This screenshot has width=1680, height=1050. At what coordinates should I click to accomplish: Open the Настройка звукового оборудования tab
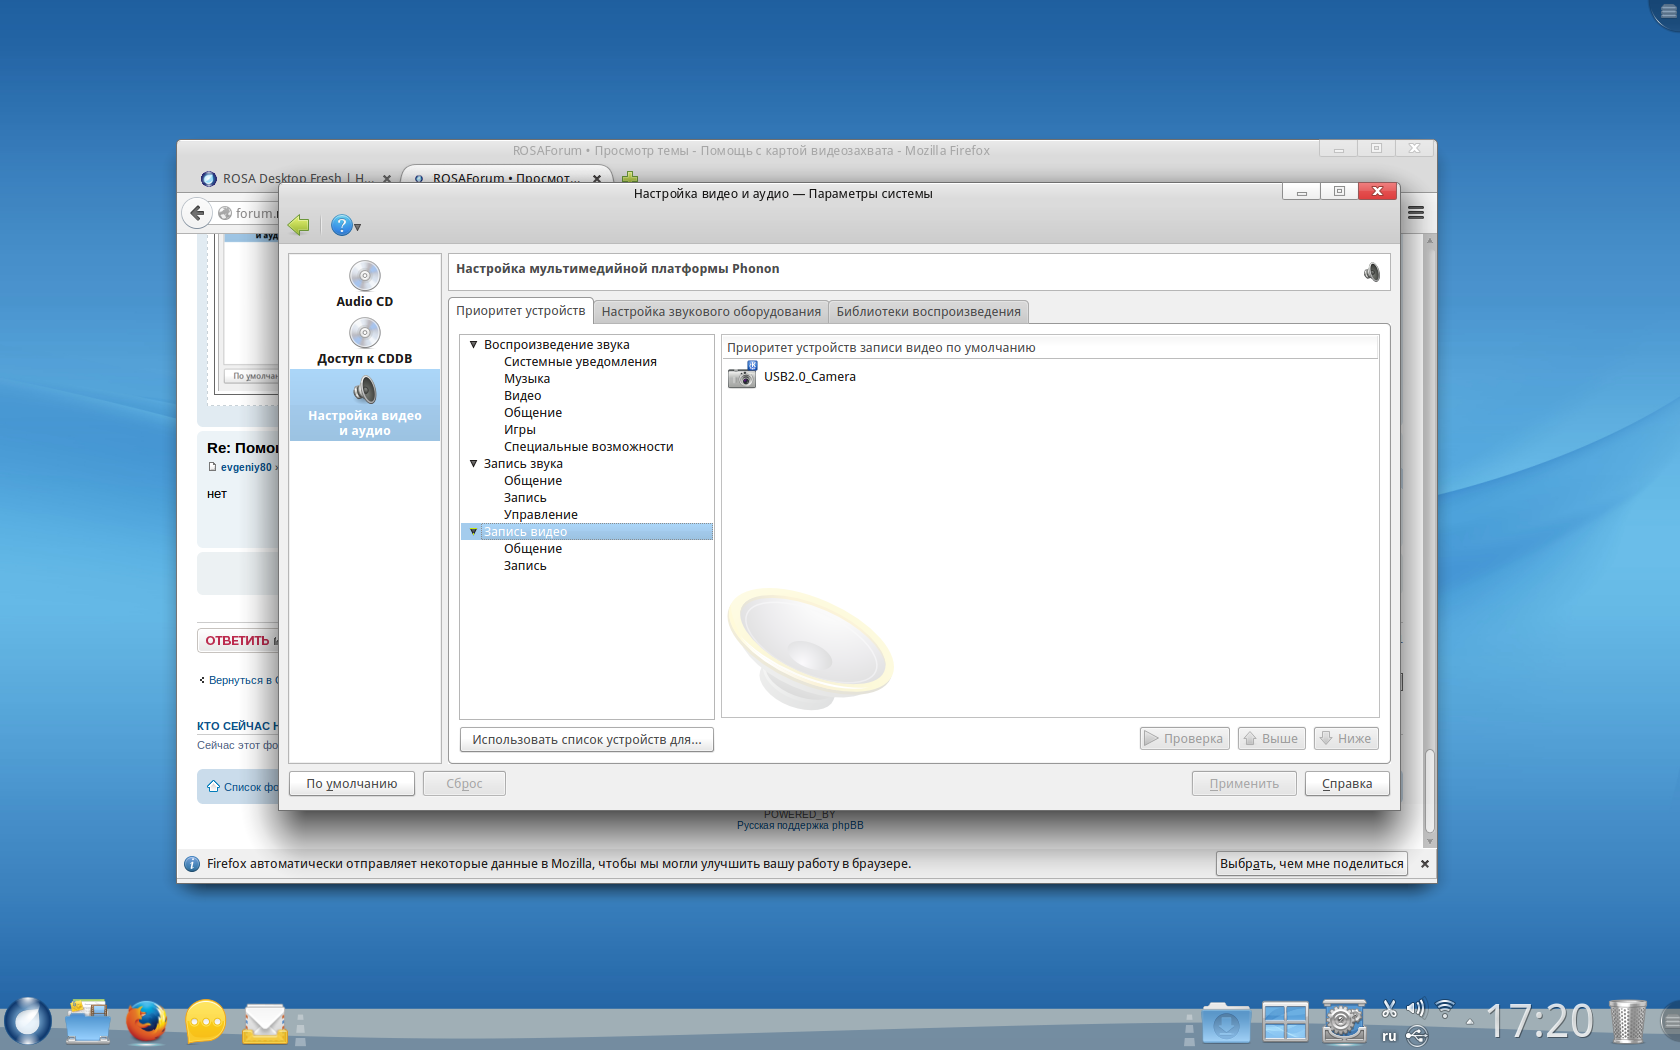tap(711, 312)
